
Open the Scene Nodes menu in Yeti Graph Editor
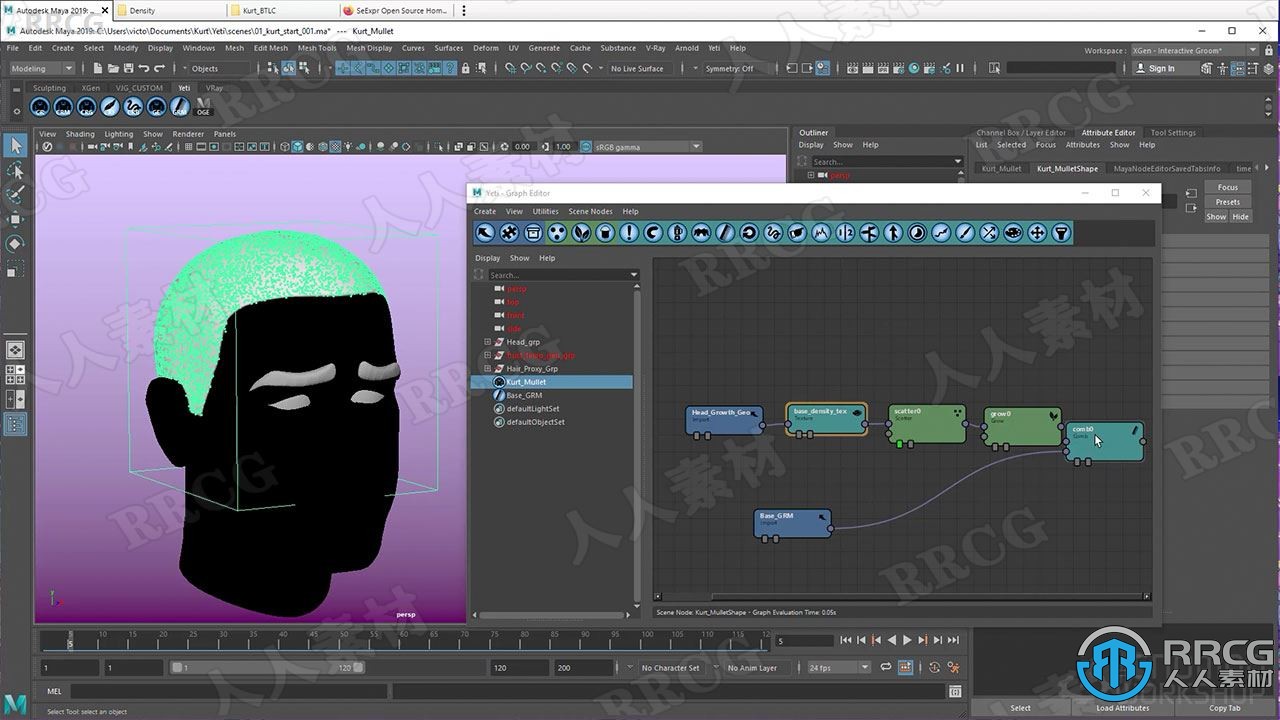coord(590,211)
